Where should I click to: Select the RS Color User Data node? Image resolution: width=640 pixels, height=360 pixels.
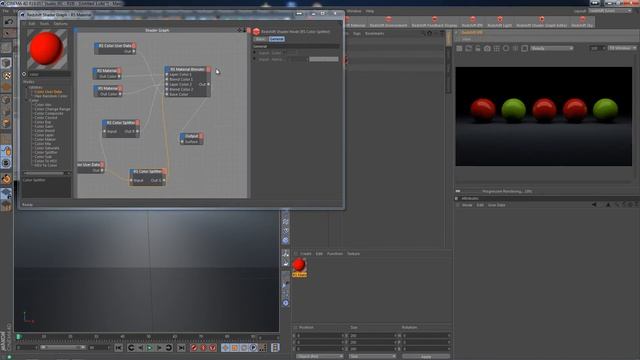115,46
